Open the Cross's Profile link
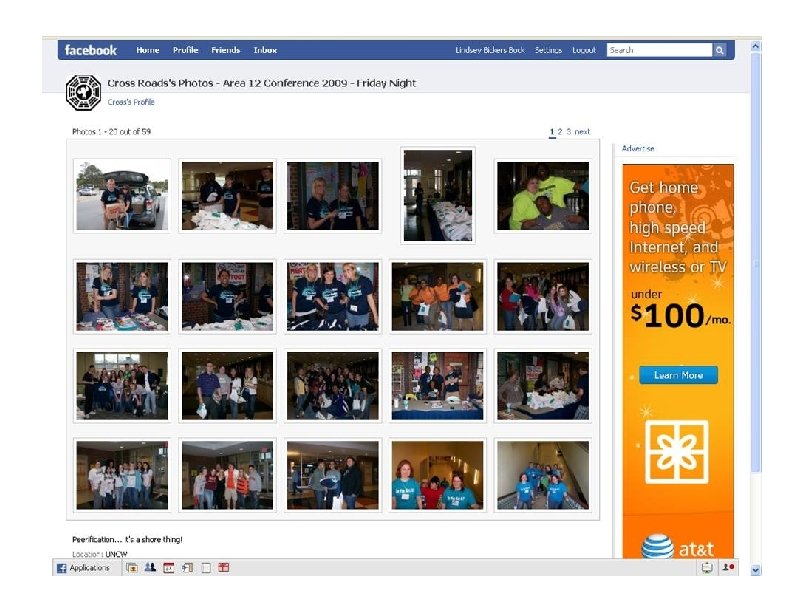Screen dimensions: 800x600 (131, 102)
